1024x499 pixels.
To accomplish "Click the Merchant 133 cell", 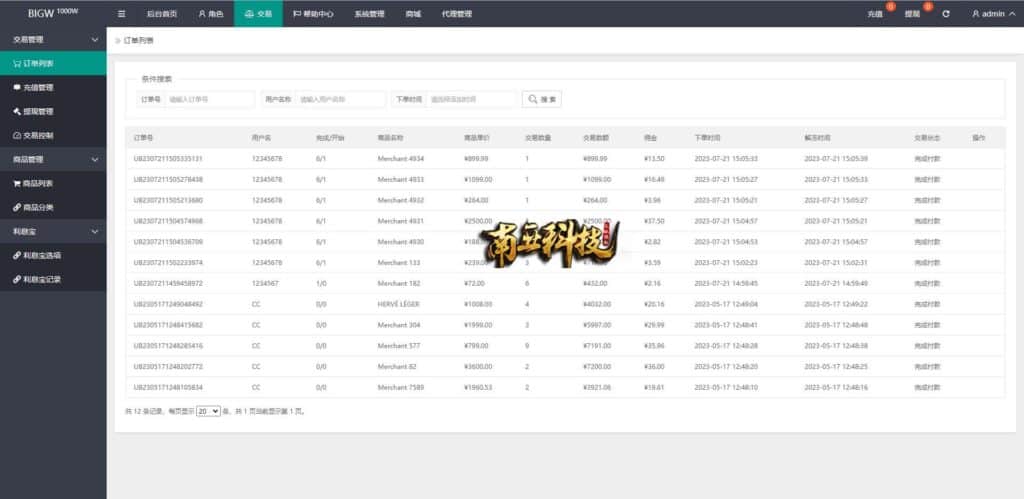I will tap(398, 263).
